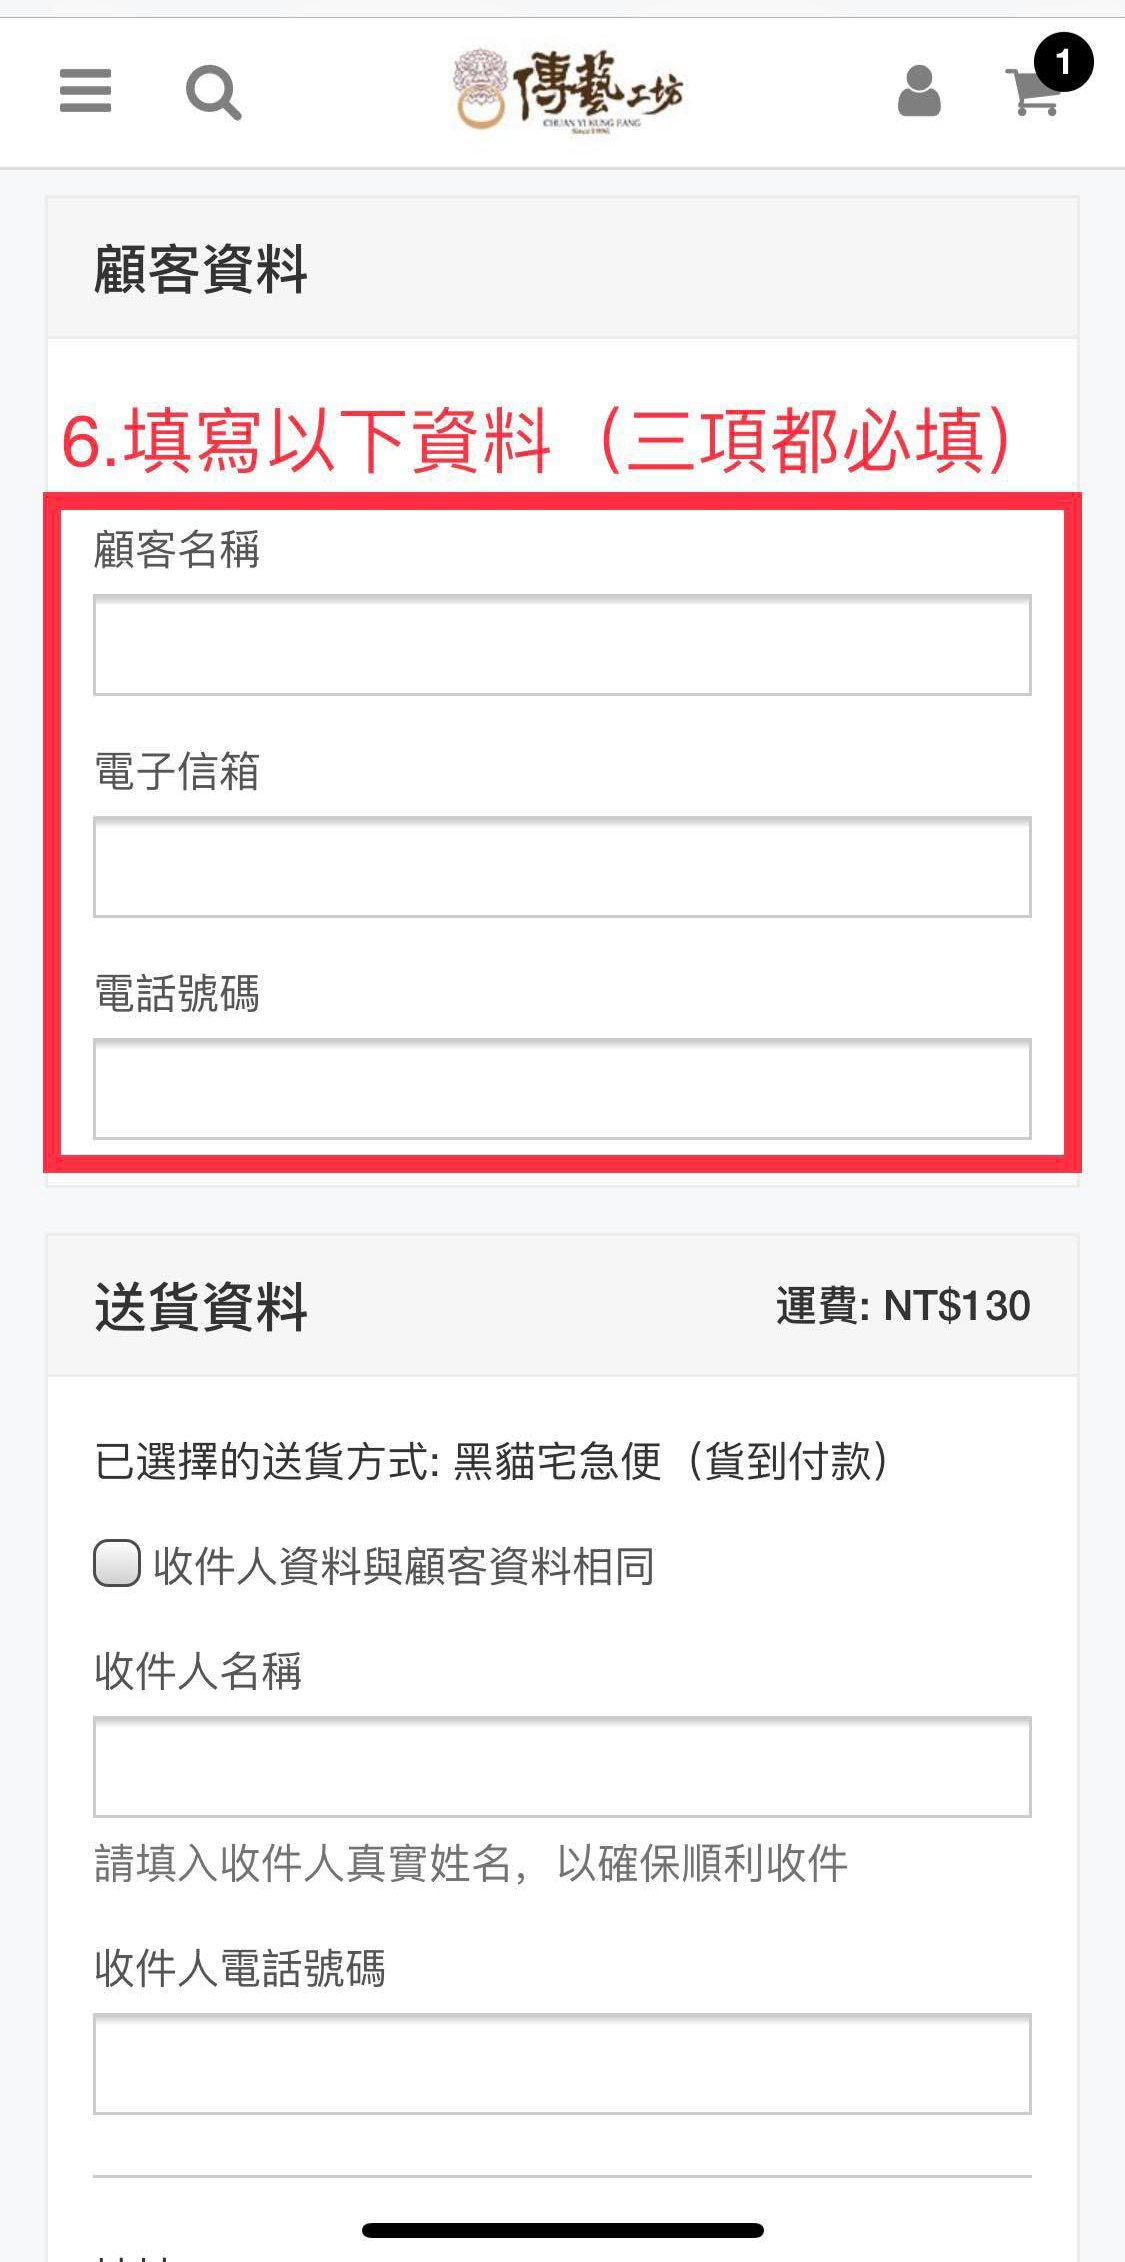The height and width of the screenshot is (2262, 1125).
Task: Click the 傳藝工坊 logo
Action: point(568,91)
